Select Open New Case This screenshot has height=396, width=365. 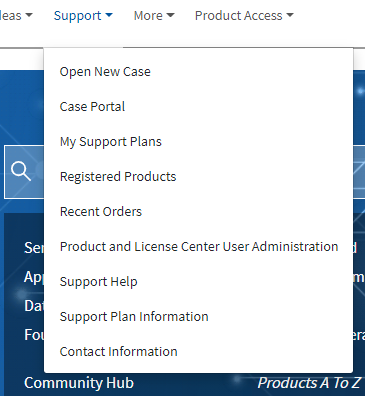click(x=105, y=72)
